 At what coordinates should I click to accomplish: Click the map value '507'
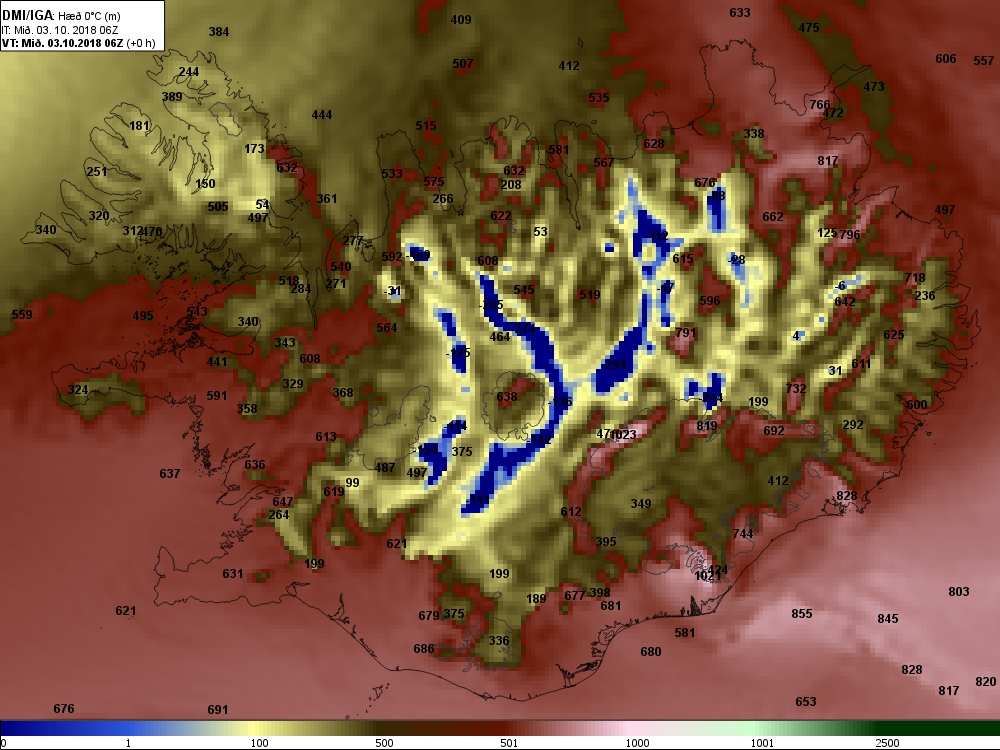463,64
